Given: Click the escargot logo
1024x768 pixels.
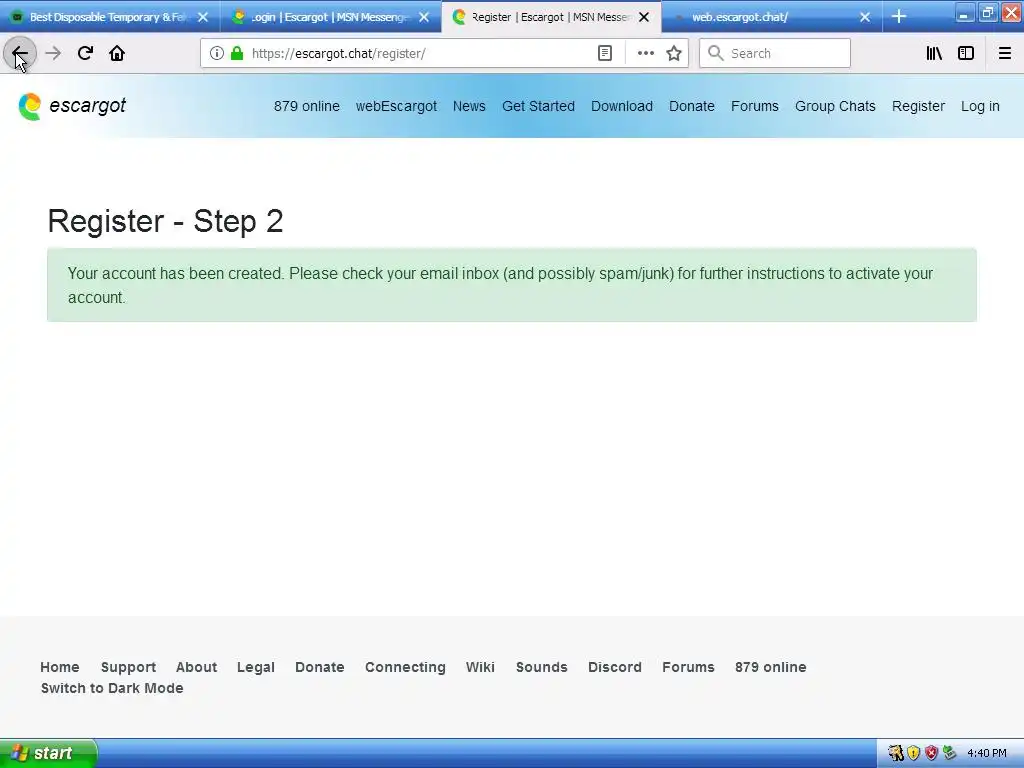Looking at the screenshot, I should point(72,106).
